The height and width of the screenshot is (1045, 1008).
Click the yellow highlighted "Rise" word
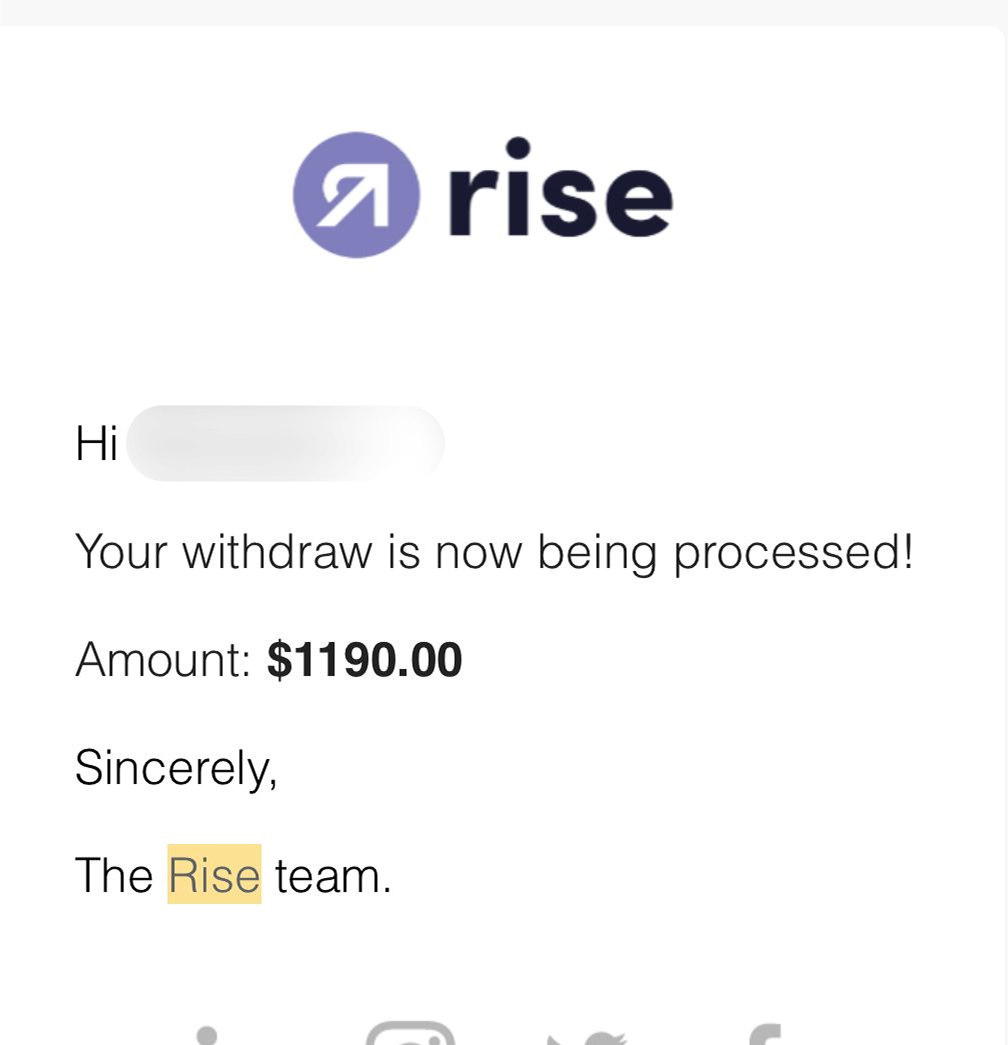(x=214, y=875)
